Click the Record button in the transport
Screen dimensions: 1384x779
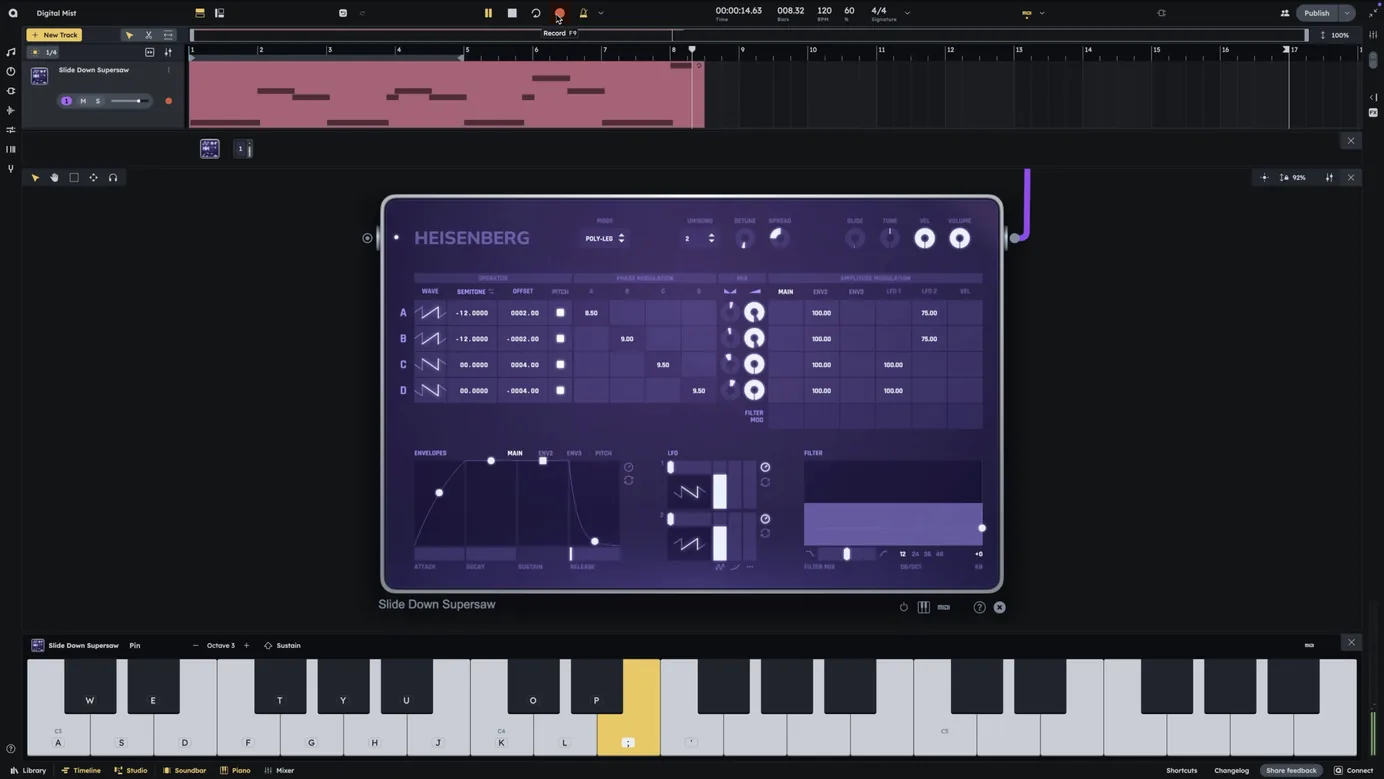coord(560,13)
